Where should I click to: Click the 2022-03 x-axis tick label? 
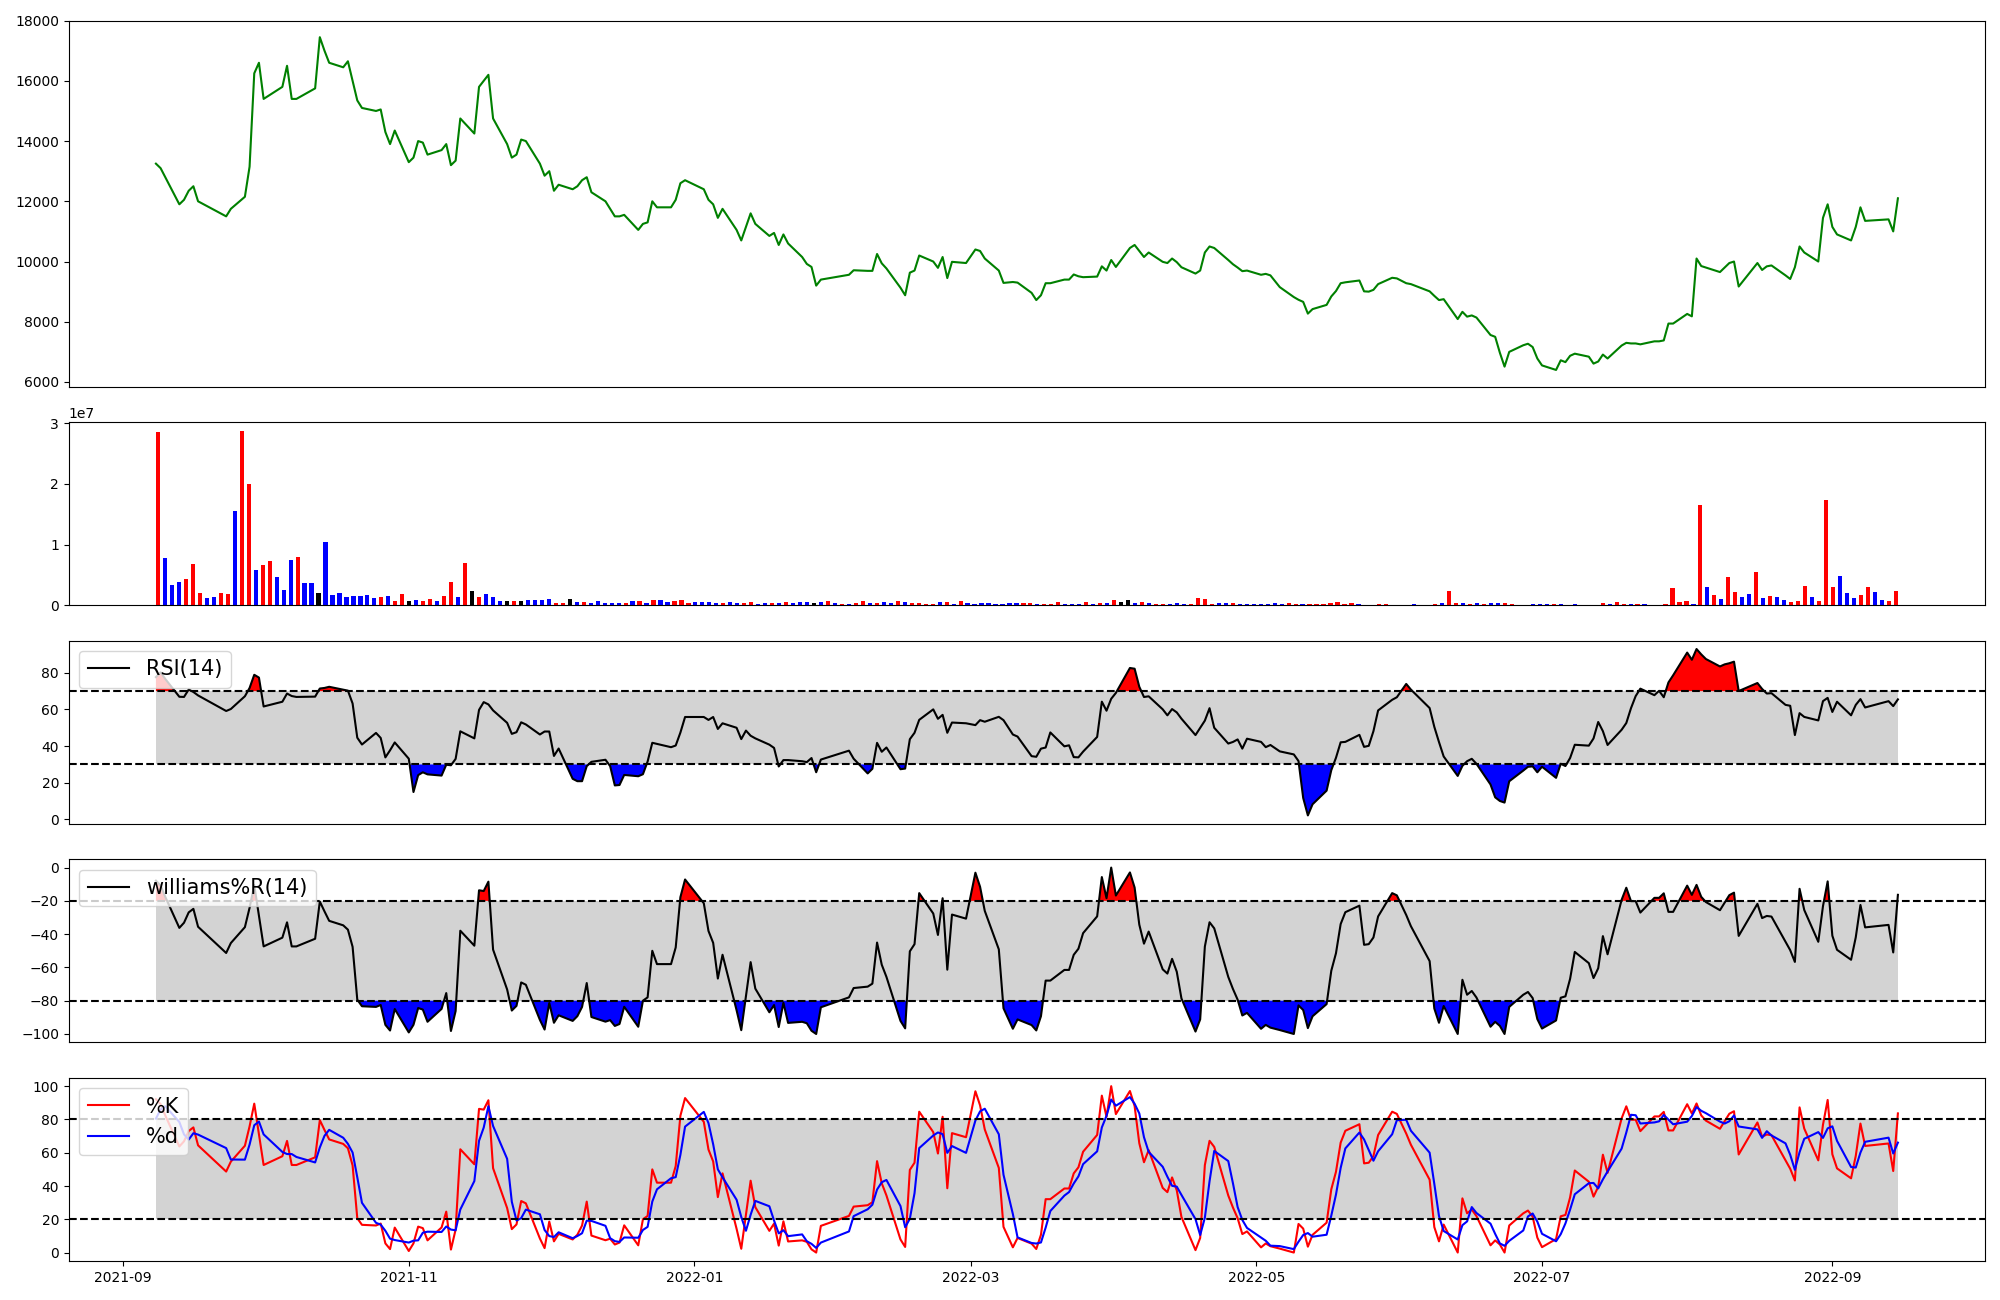click(x=971, y=1277)
